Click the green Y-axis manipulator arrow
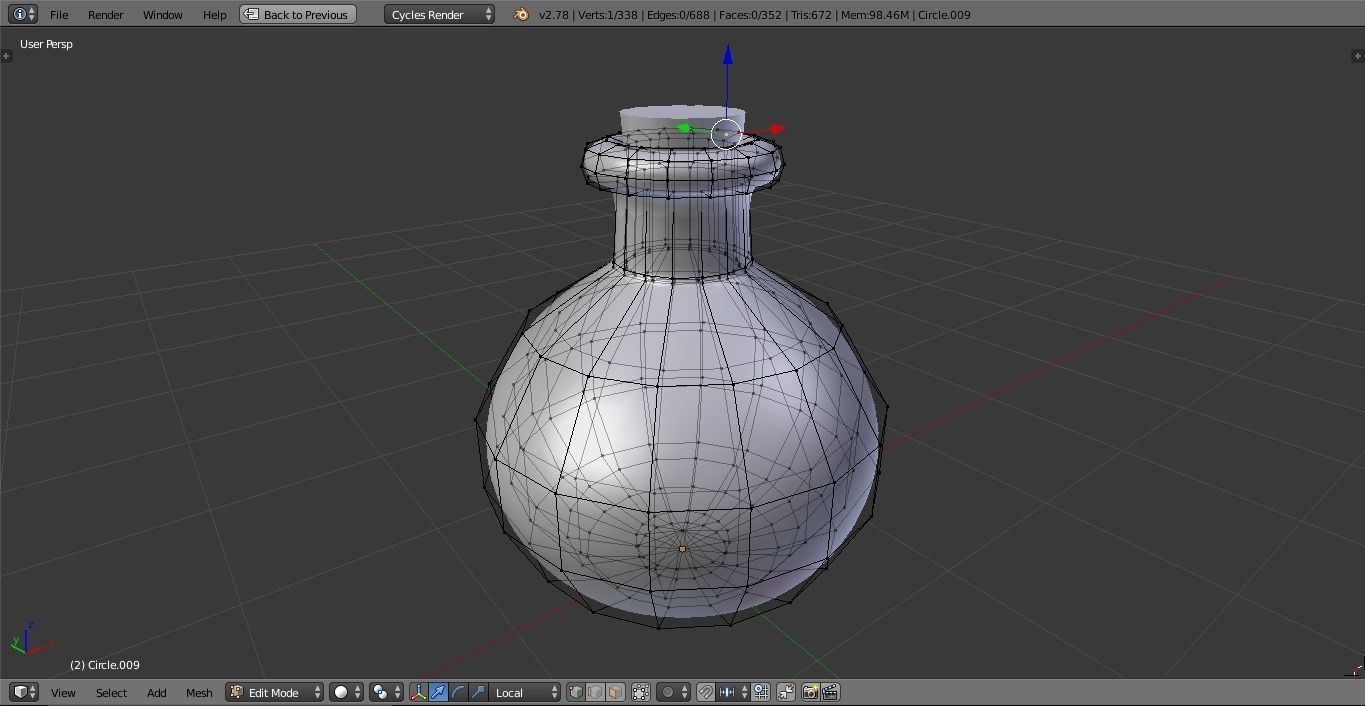 click(x=684, y=128)
